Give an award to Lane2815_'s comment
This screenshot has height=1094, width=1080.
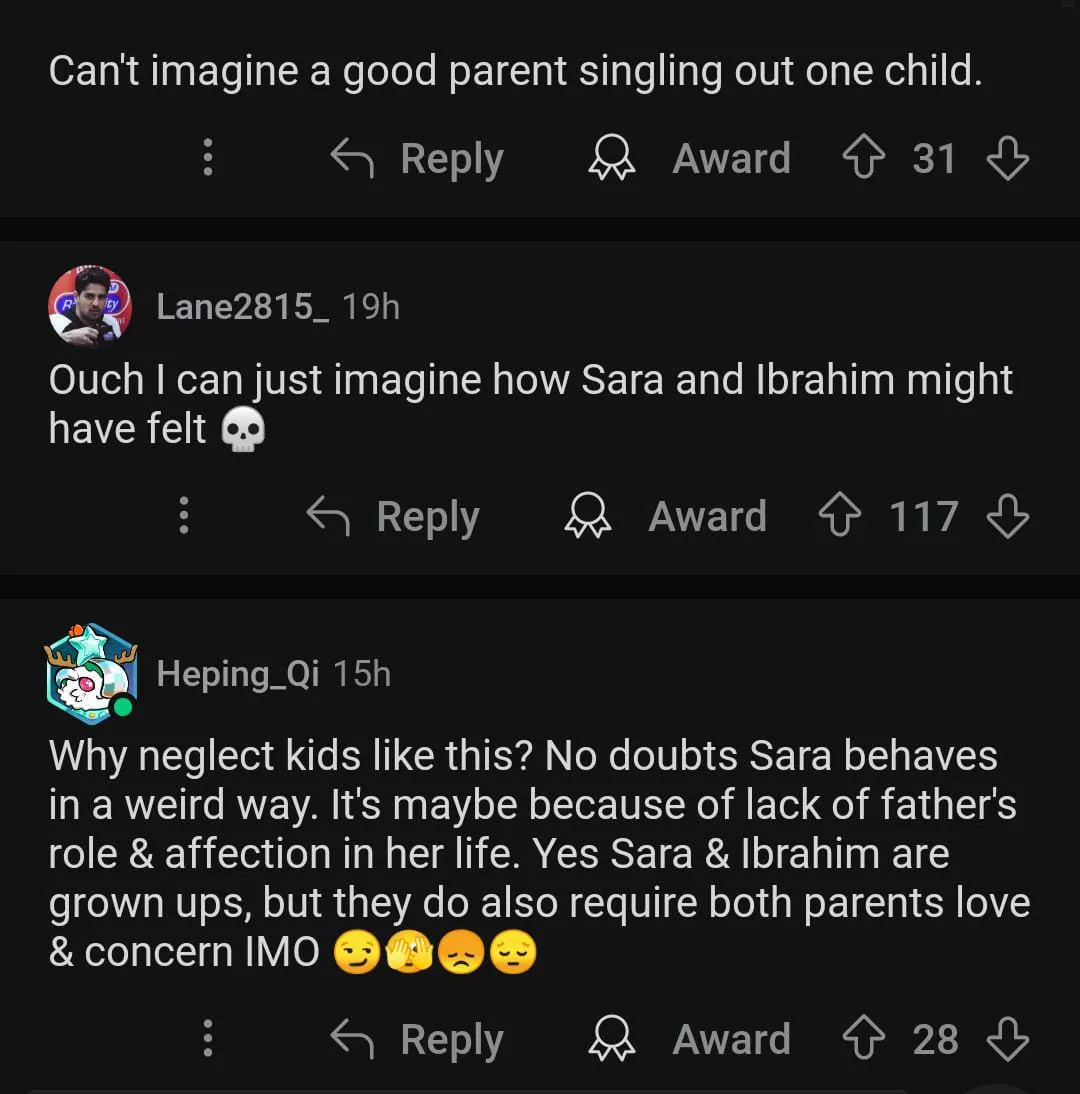point(666,517)
